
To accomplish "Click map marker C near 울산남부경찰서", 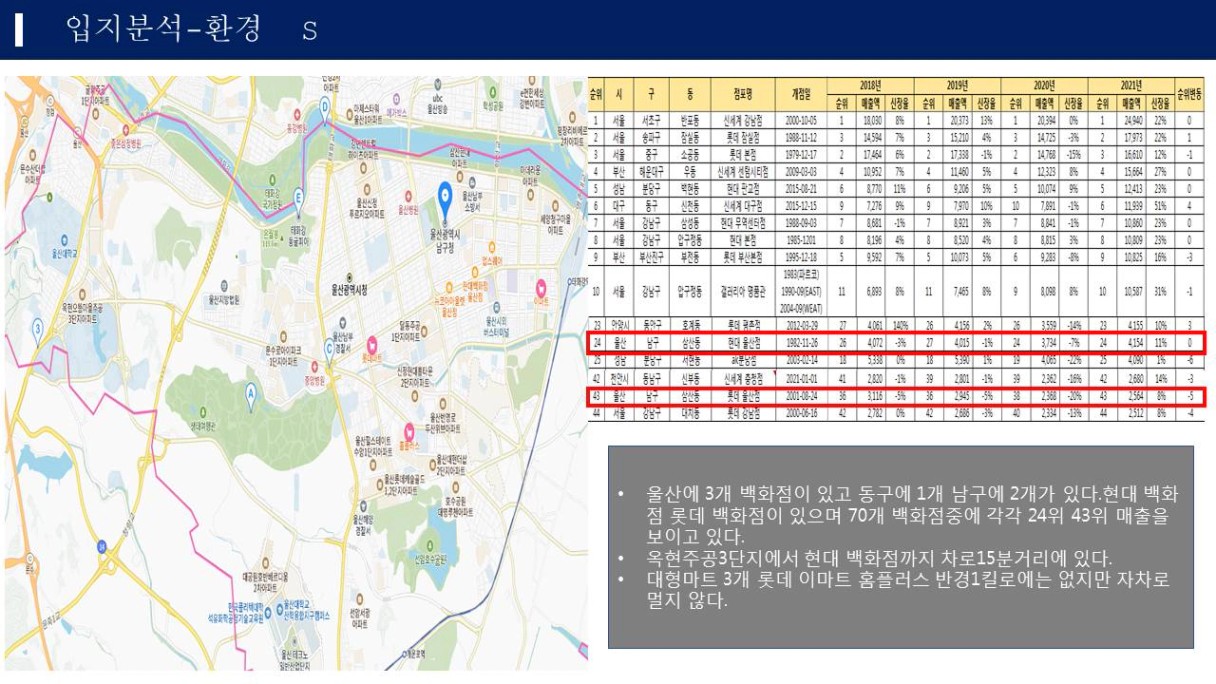I will click(328, 350).
